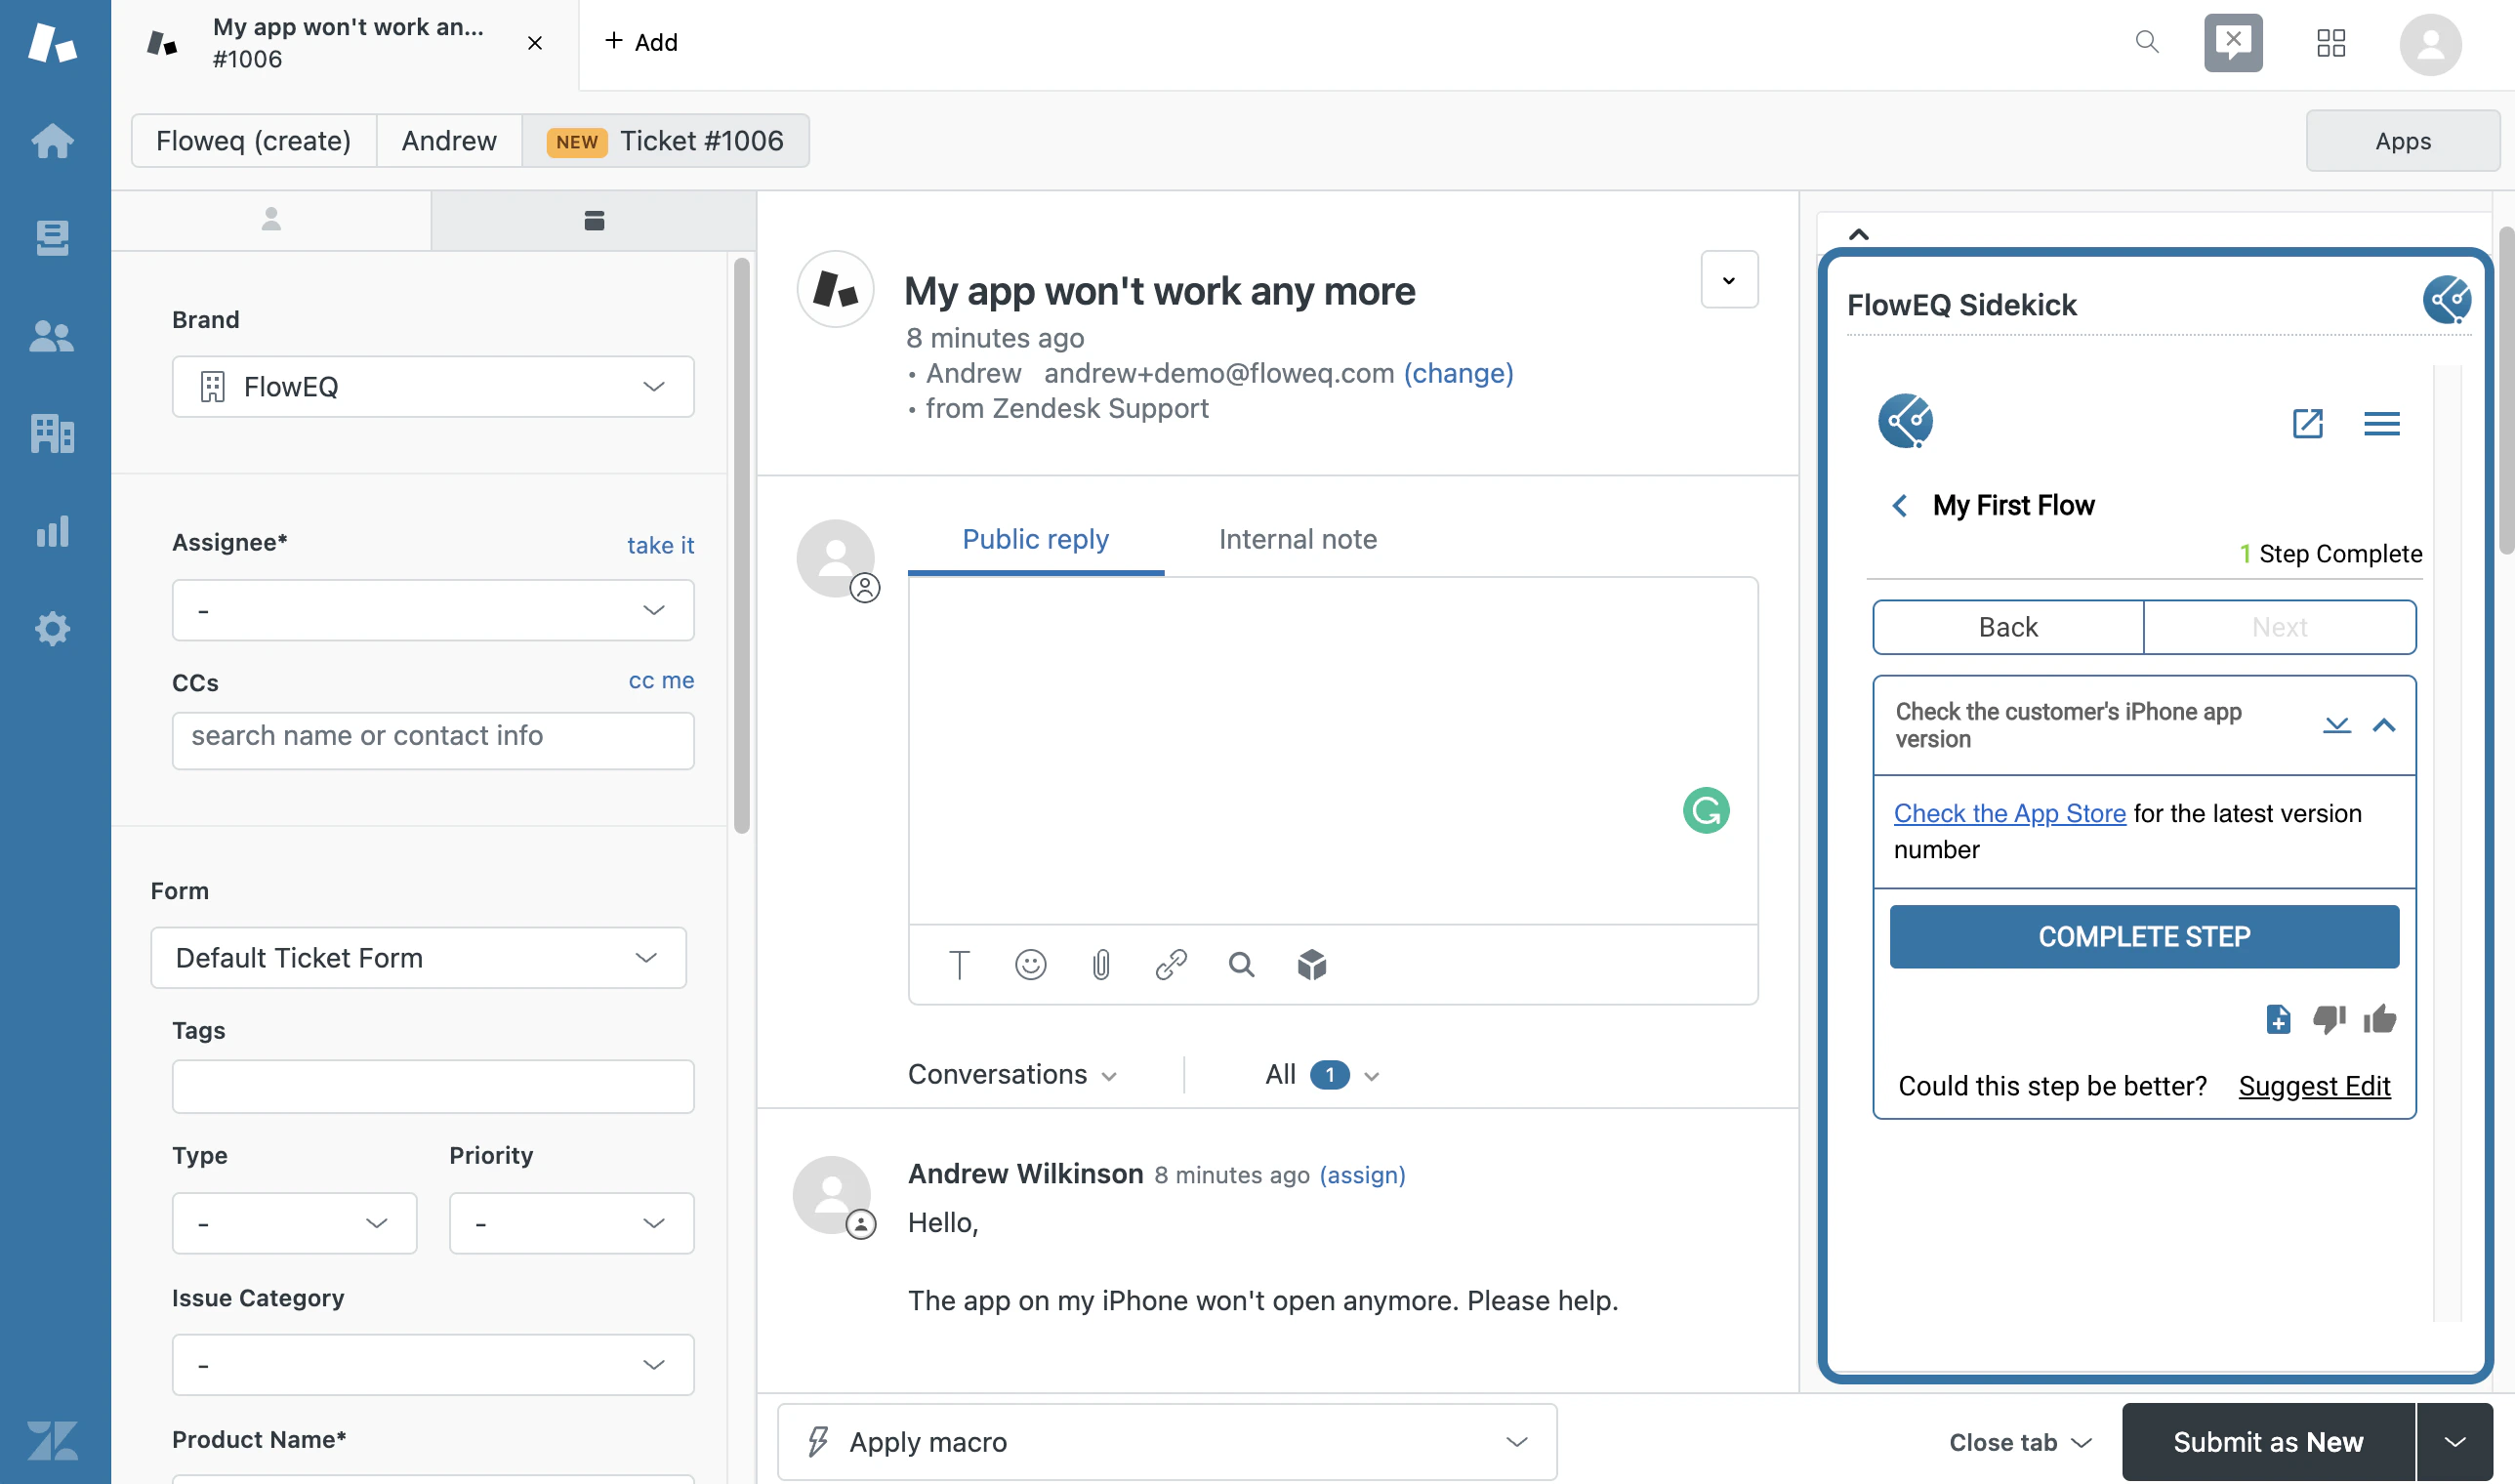Close the ticket #1006 tab
This screenshot has width=2515, height=1484.
coord(535,43)
